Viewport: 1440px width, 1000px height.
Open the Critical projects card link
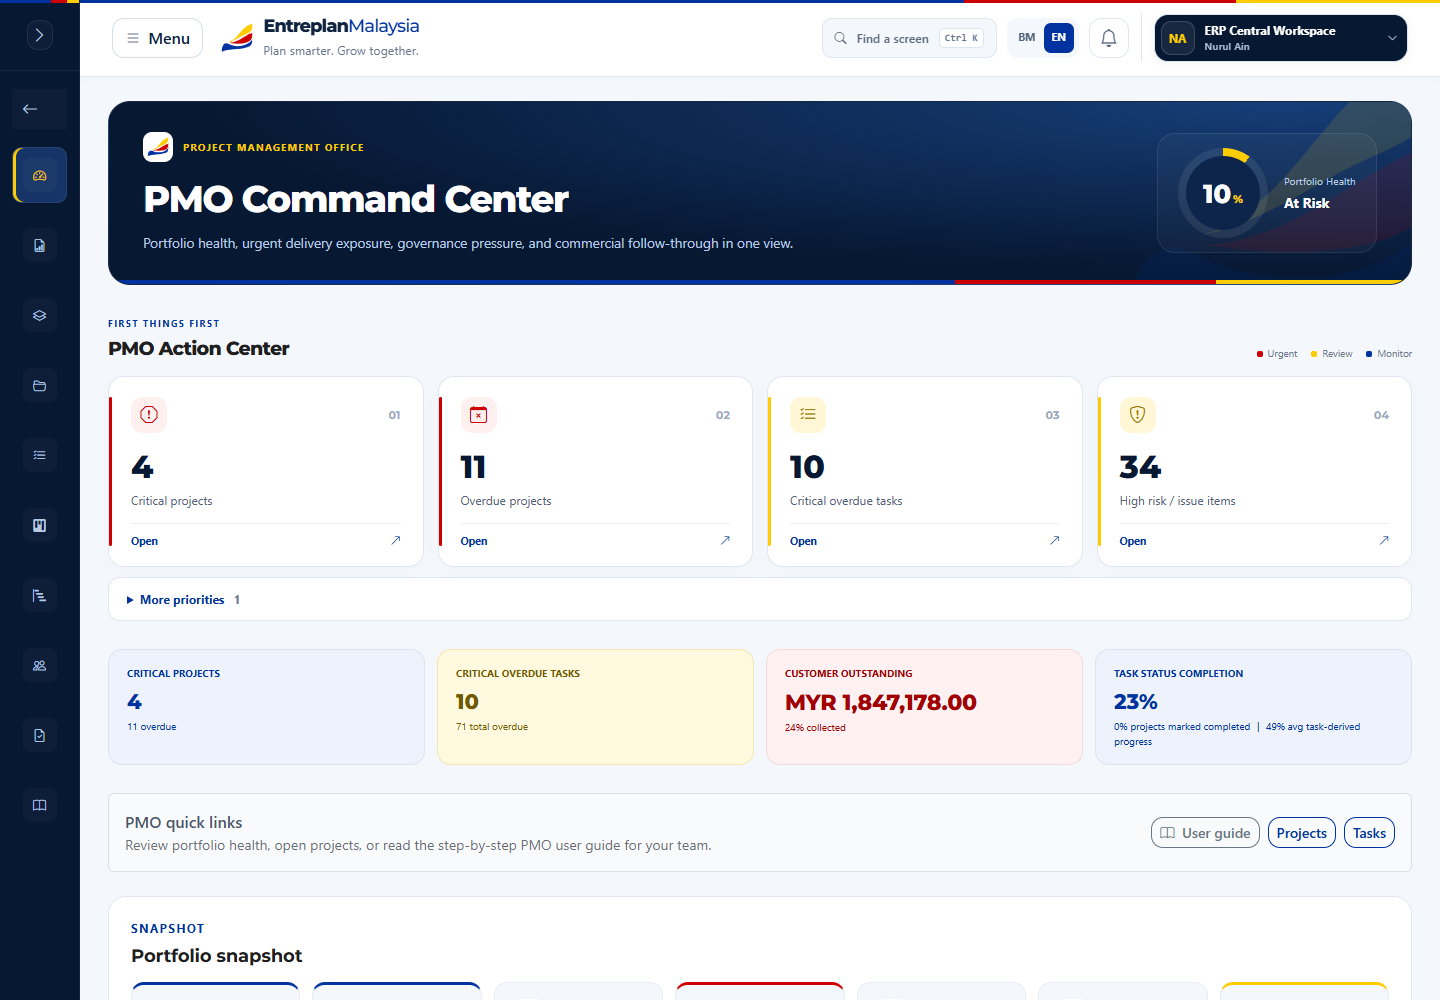pyautogui.click(x=145, y=541)
